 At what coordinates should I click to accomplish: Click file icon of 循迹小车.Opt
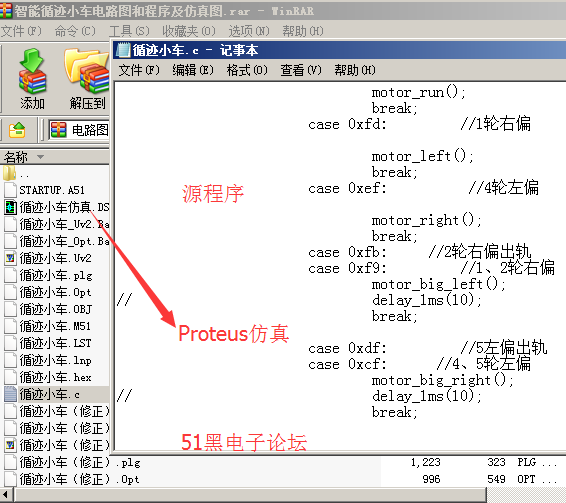tap(10, 292)
